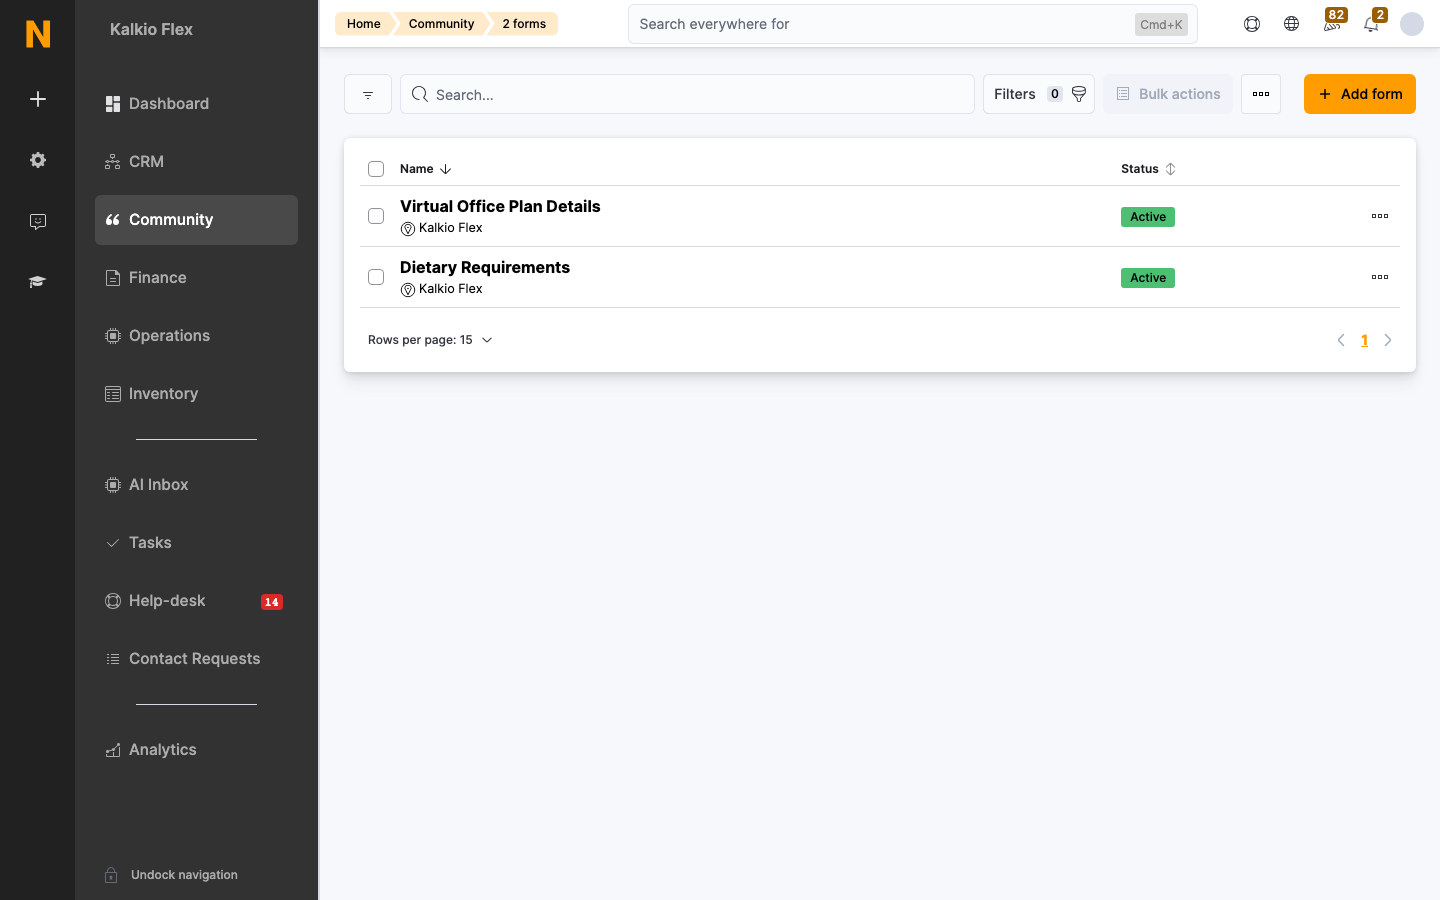Open row menu for Dietary Requirements
Screen dimensions: 1440x900
point(1380,277)
